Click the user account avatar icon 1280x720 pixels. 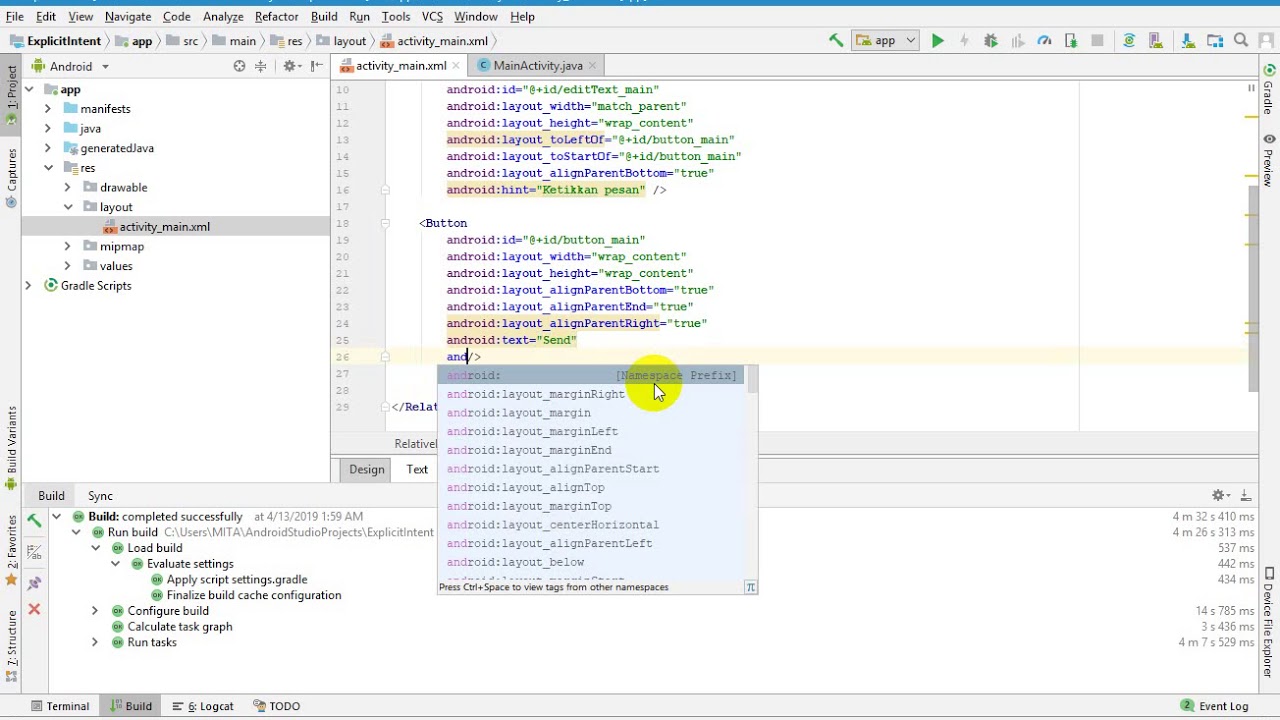click(x=1266, y=41)
